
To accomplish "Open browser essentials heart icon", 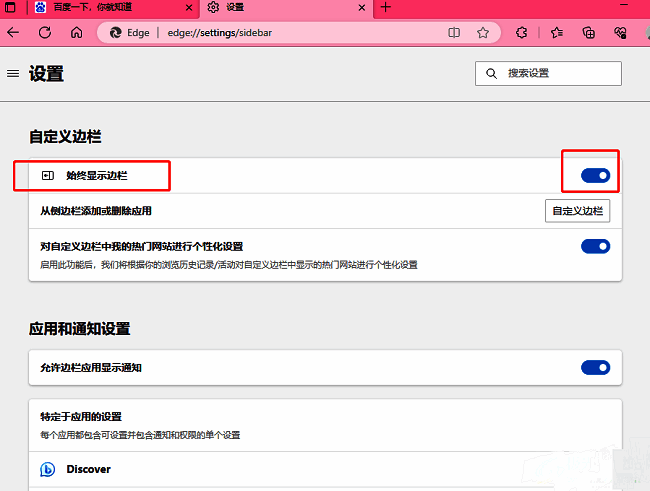I will [620, 32].
